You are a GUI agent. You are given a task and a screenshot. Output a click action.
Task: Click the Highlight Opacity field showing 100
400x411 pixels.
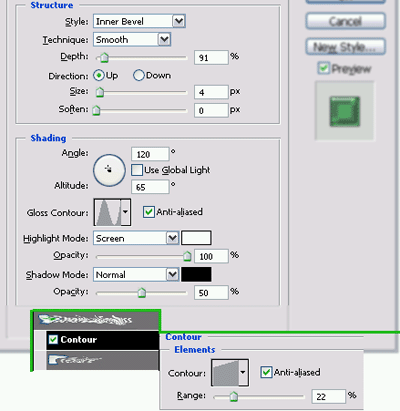click(211, 256)
